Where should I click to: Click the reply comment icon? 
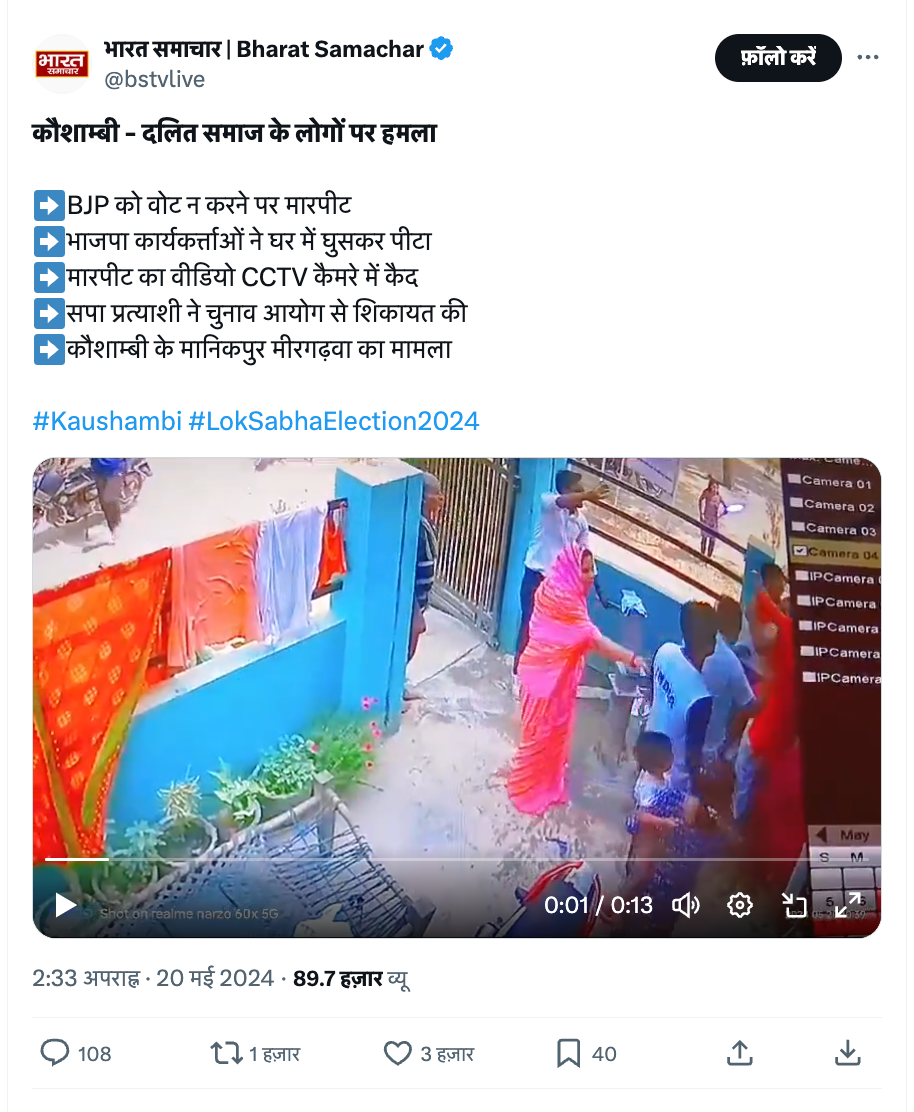click(x=55, y=1053)
